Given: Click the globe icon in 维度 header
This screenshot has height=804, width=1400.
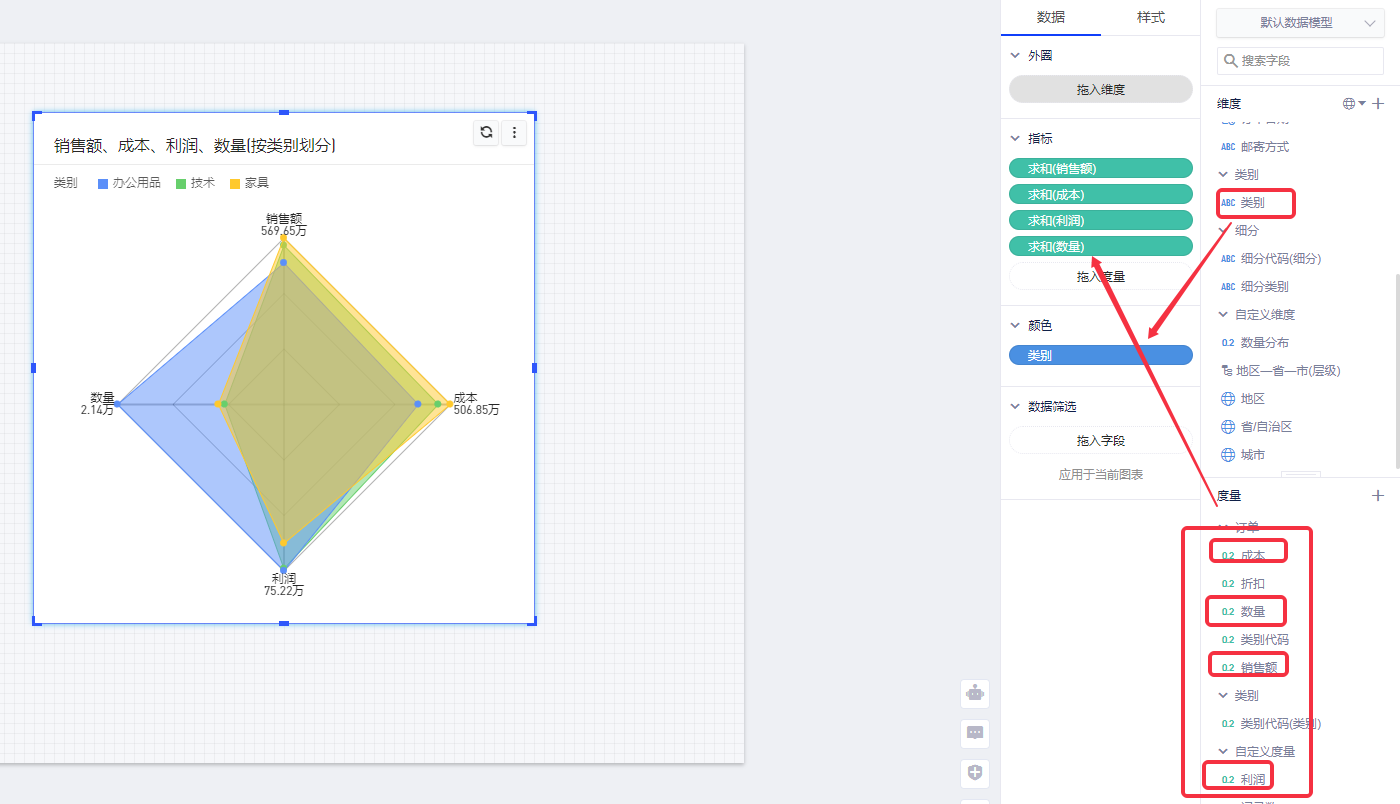Looking at the screenshot, I should [x=1351, y=104].
